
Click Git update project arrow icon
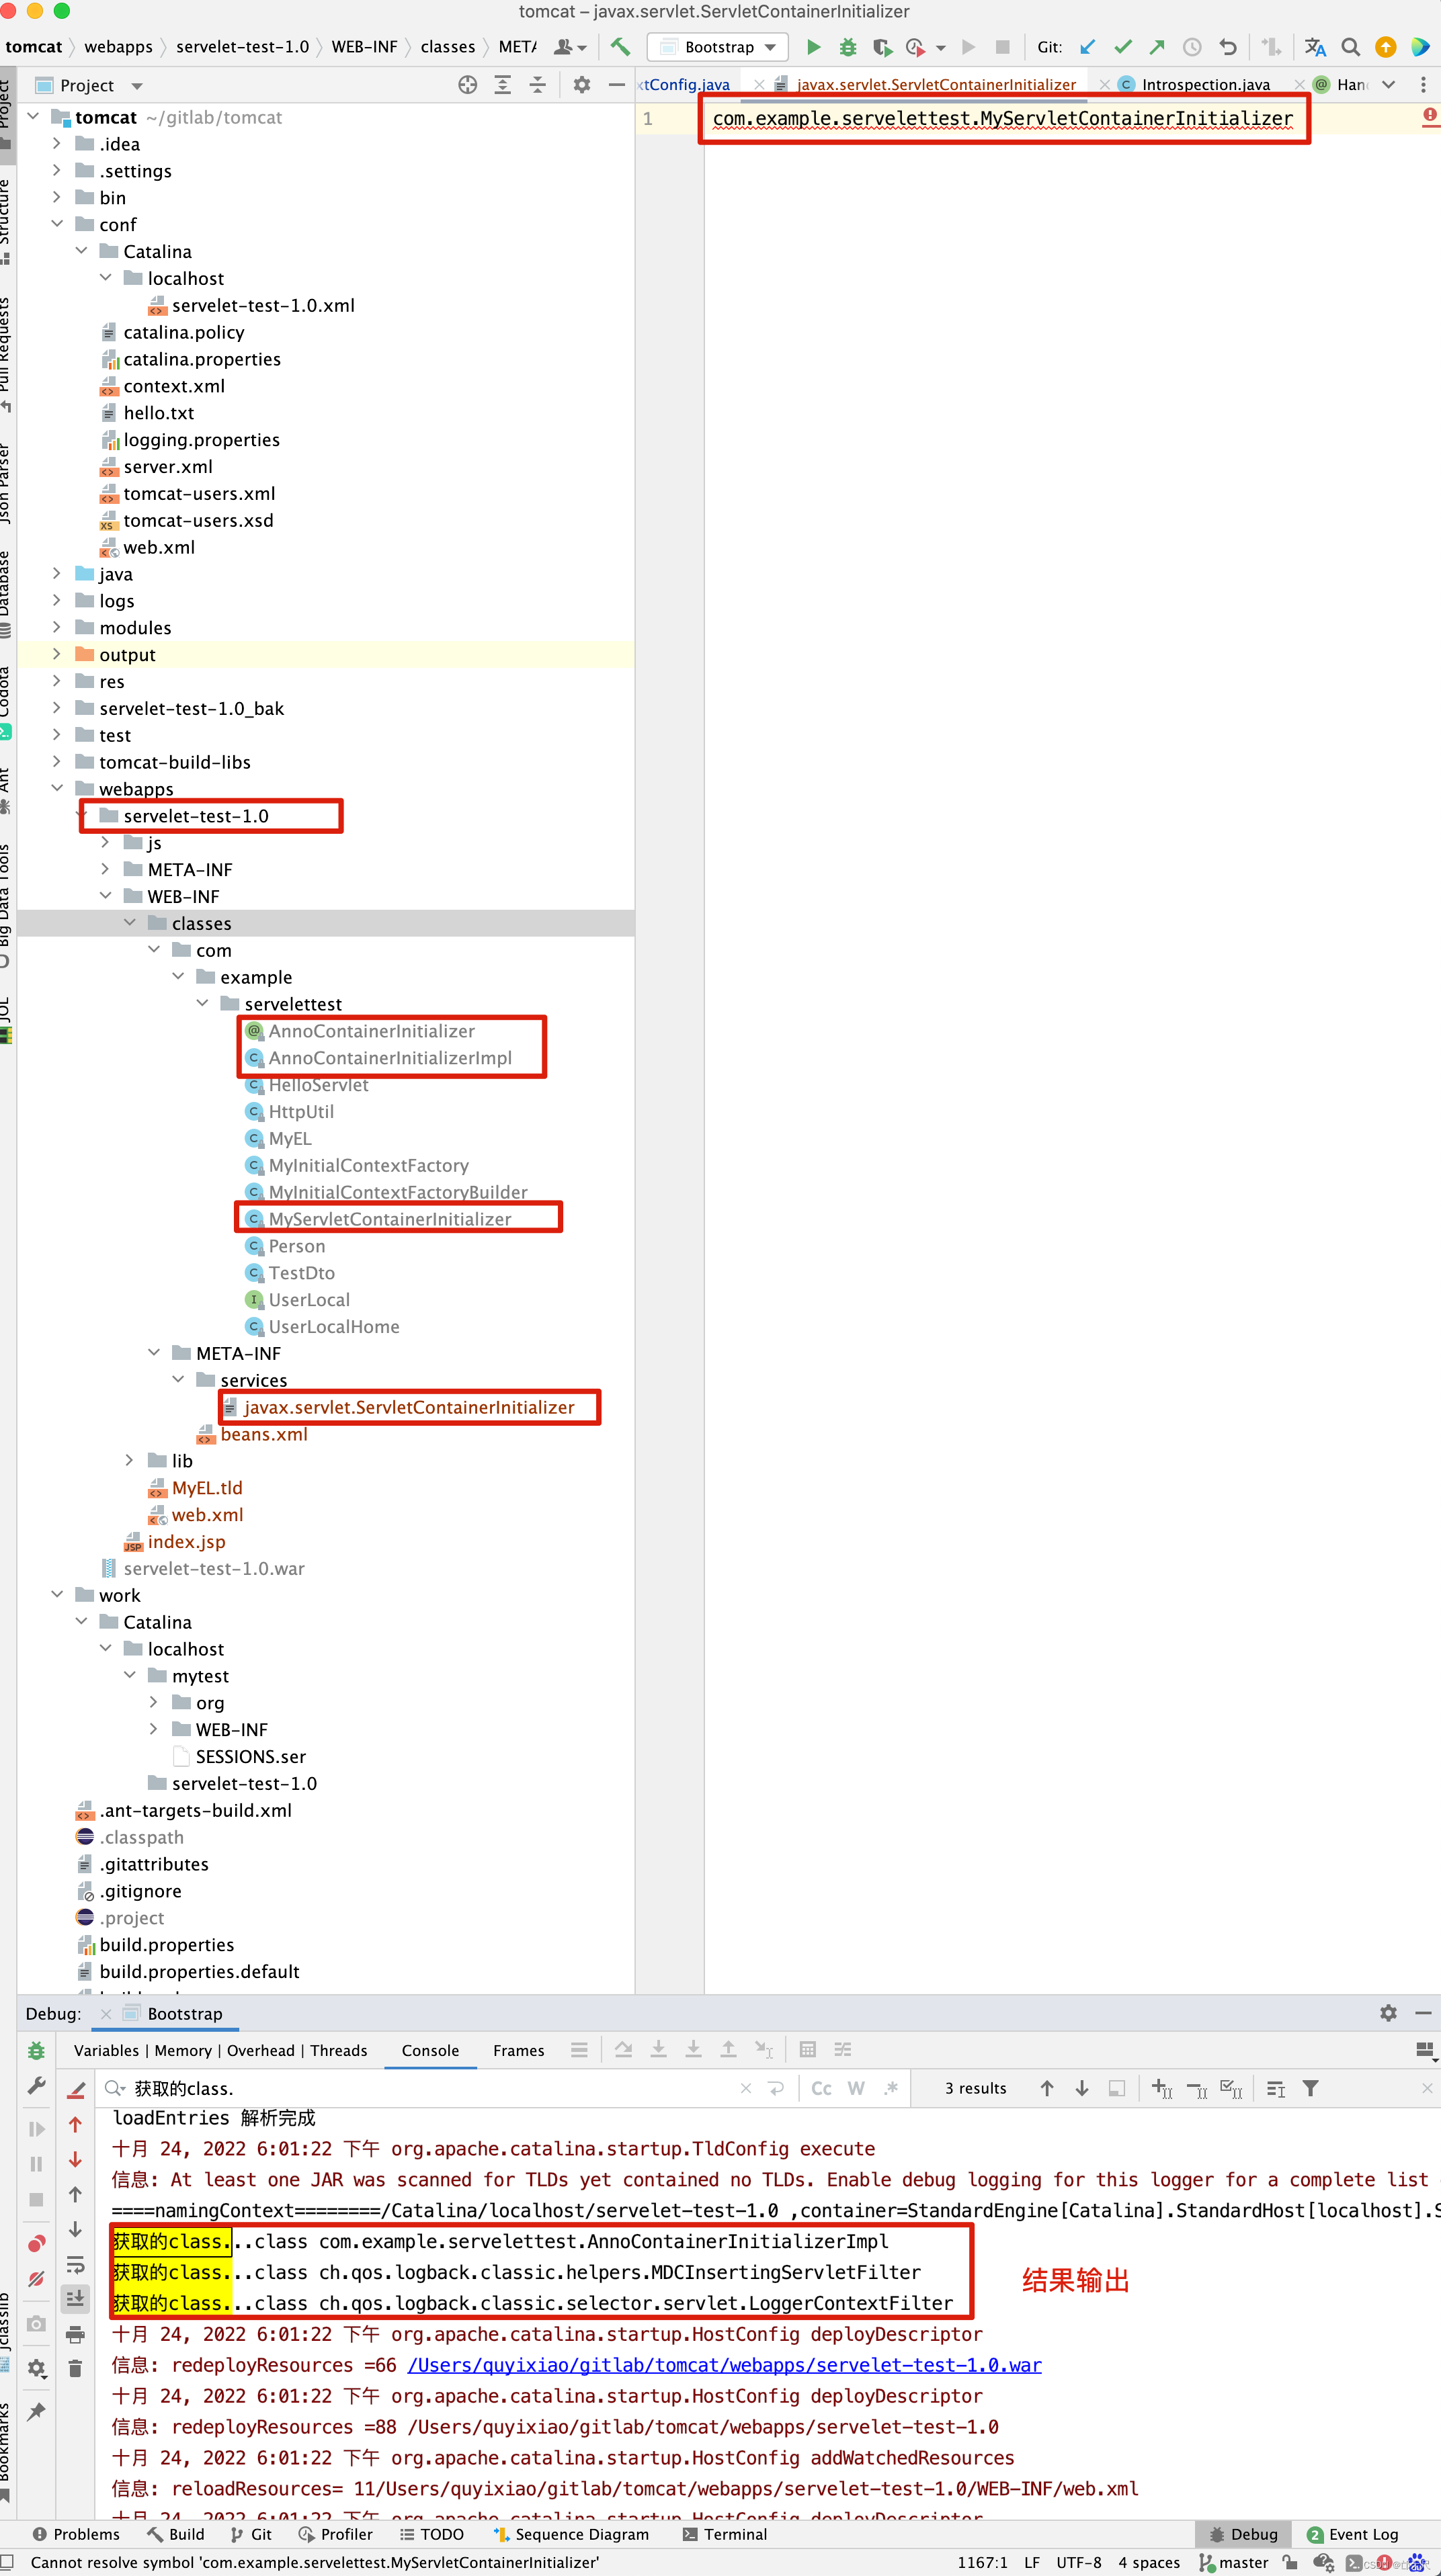(1088, 47)
